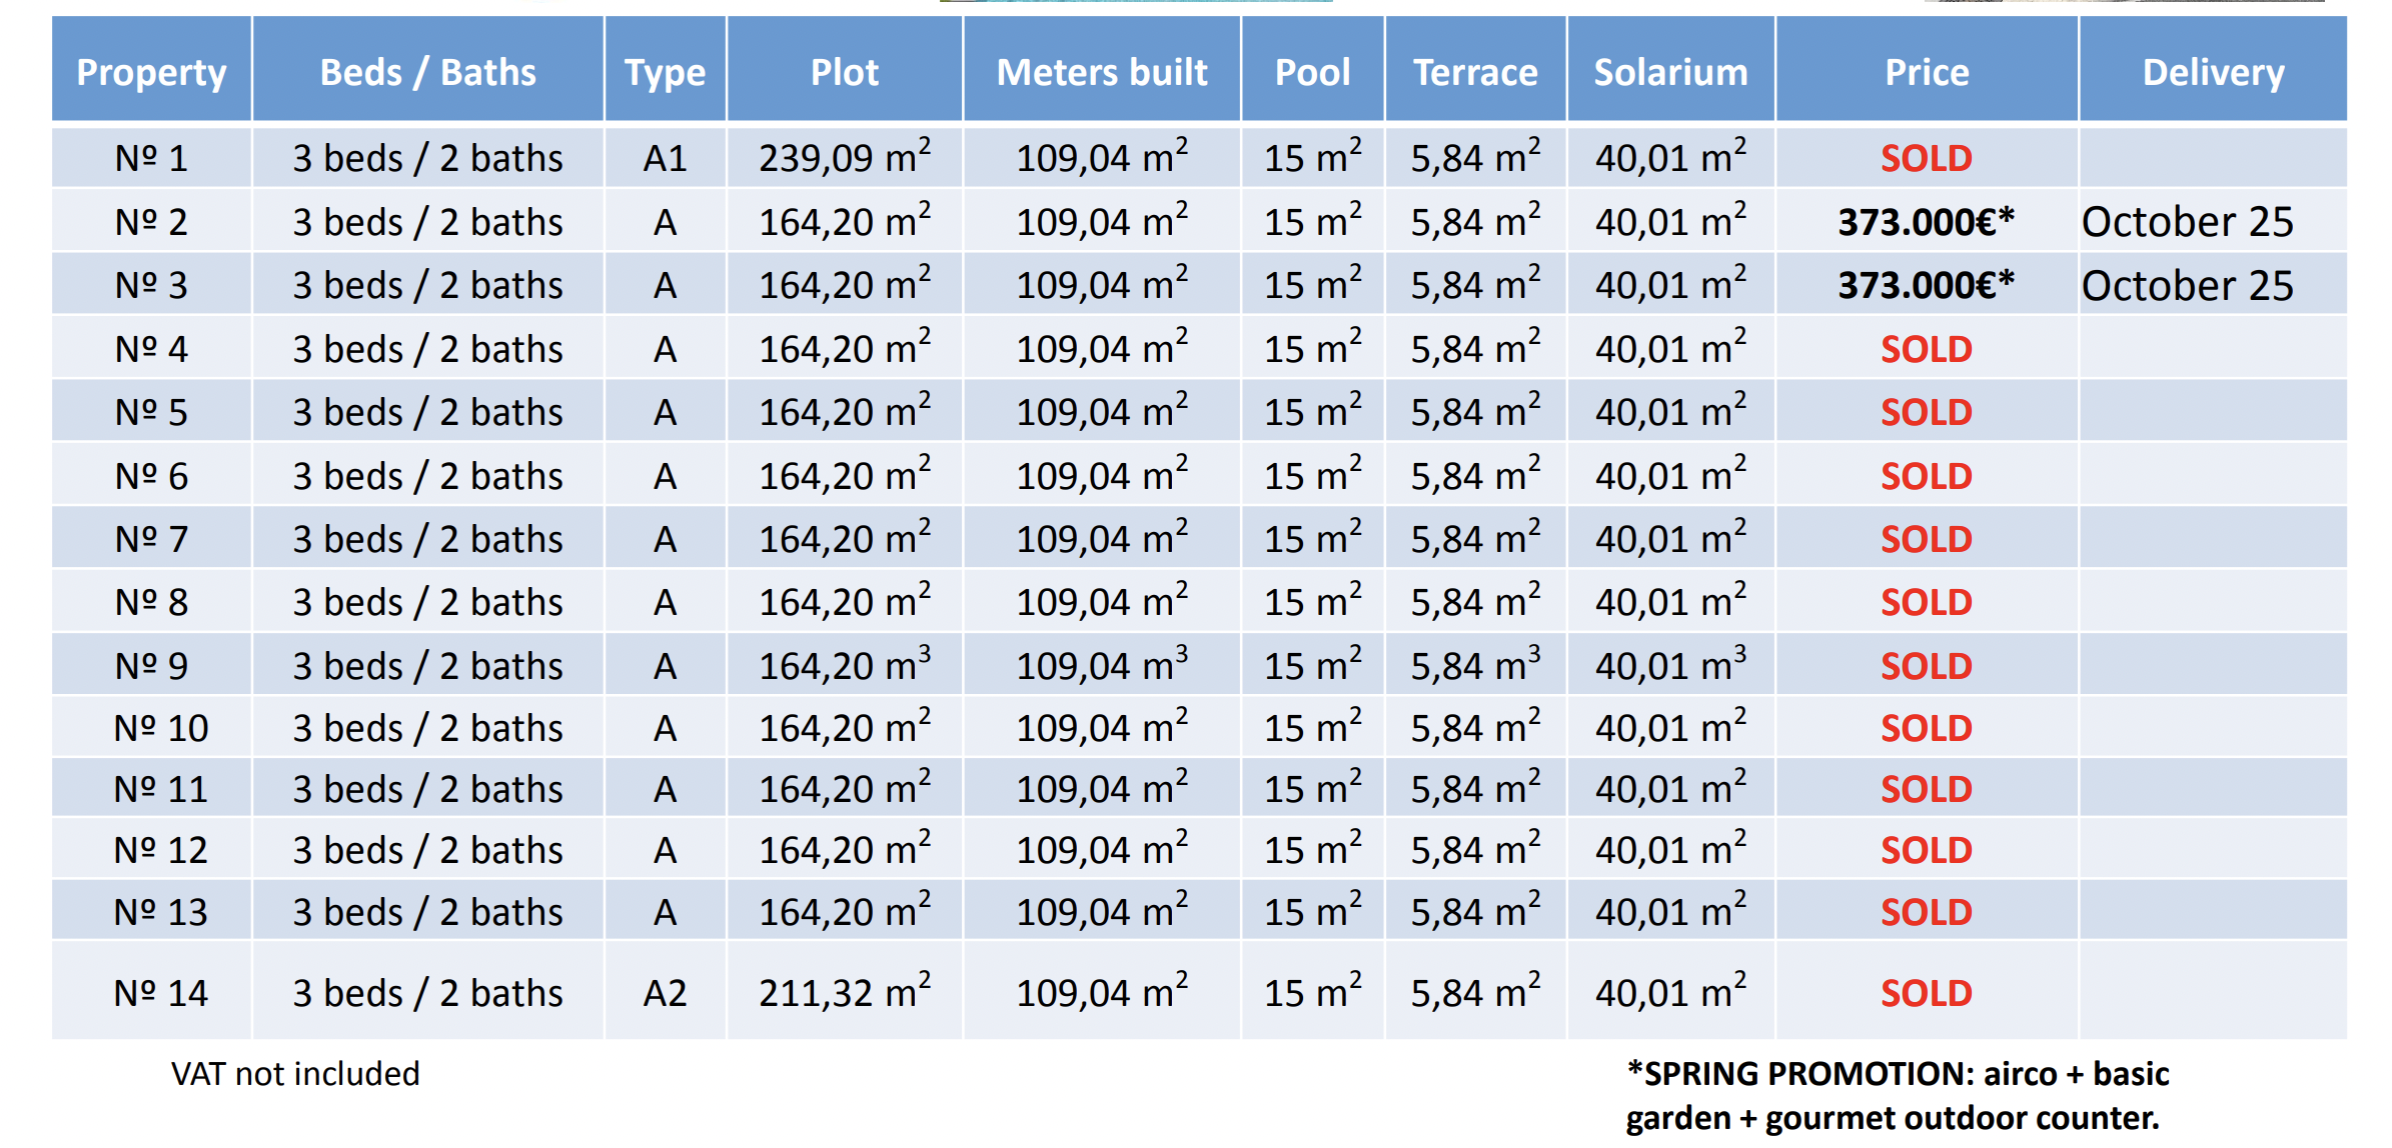
Task: Click the Beds / Baths column header
Action: coord(428,72)
